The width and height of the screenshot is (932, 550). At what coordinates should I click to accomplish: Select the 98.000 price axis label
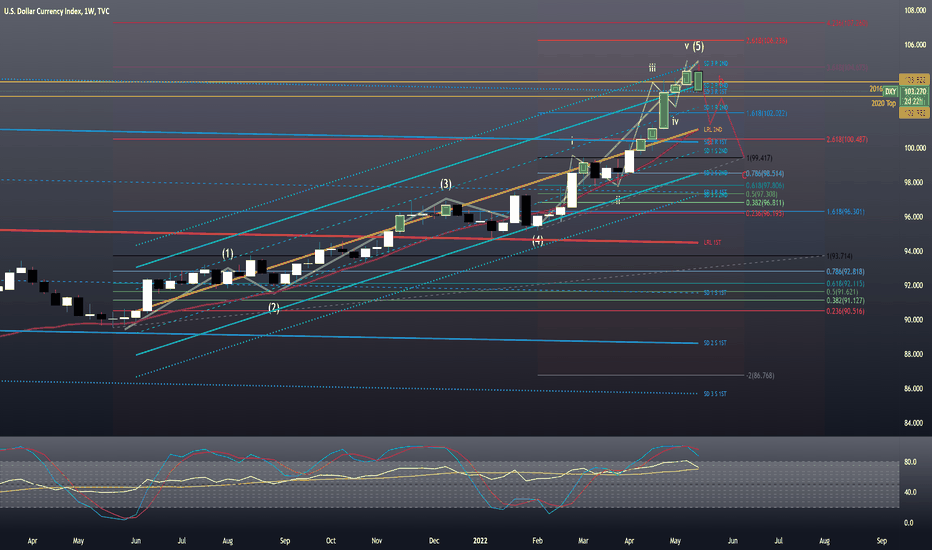(x=915, y=183)
